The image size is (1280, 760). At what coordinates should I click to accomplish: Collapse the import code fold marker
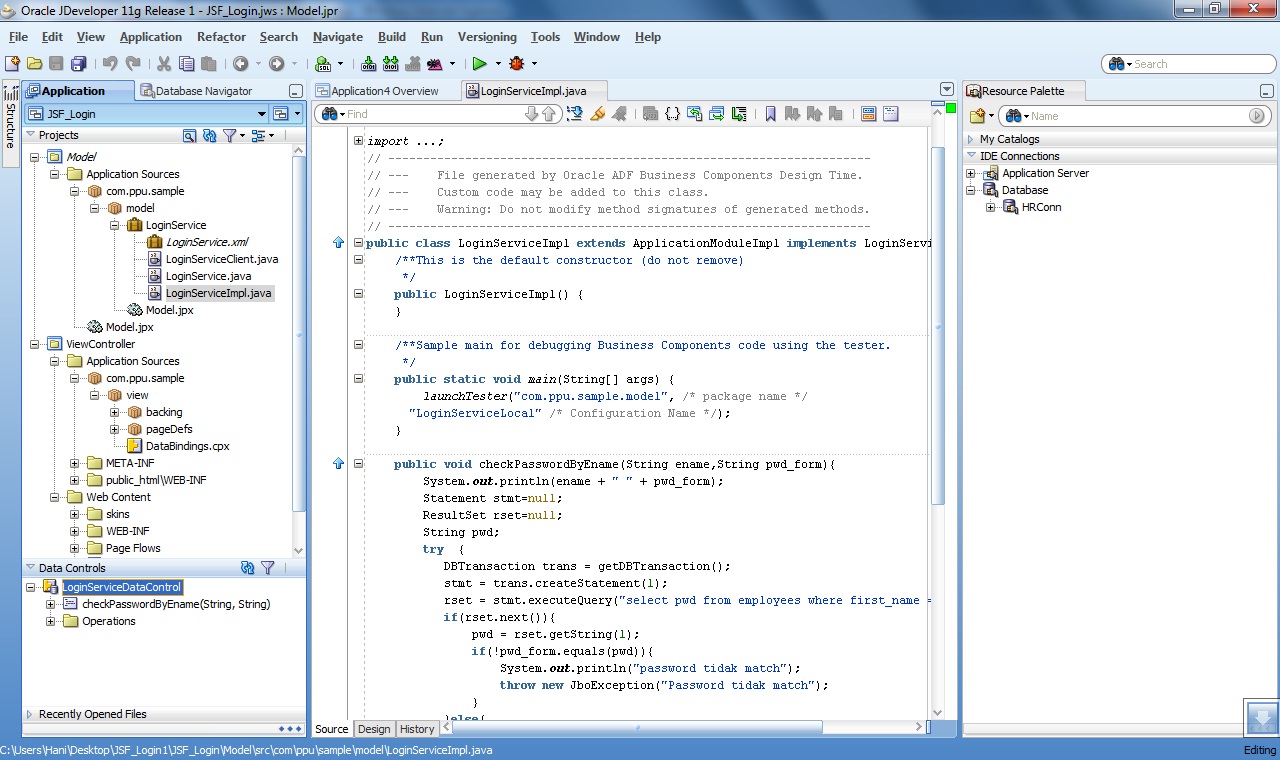358,141
